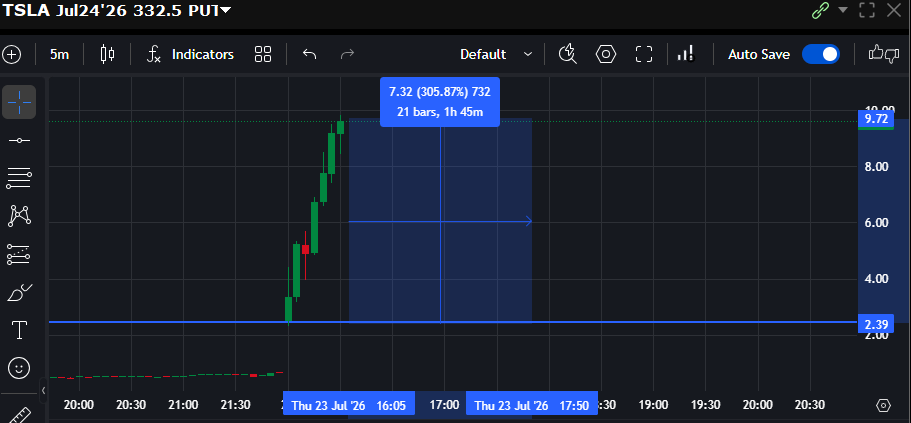Open the bar chart alert icon
Screen dimensions: 911x423
point(686,55)
